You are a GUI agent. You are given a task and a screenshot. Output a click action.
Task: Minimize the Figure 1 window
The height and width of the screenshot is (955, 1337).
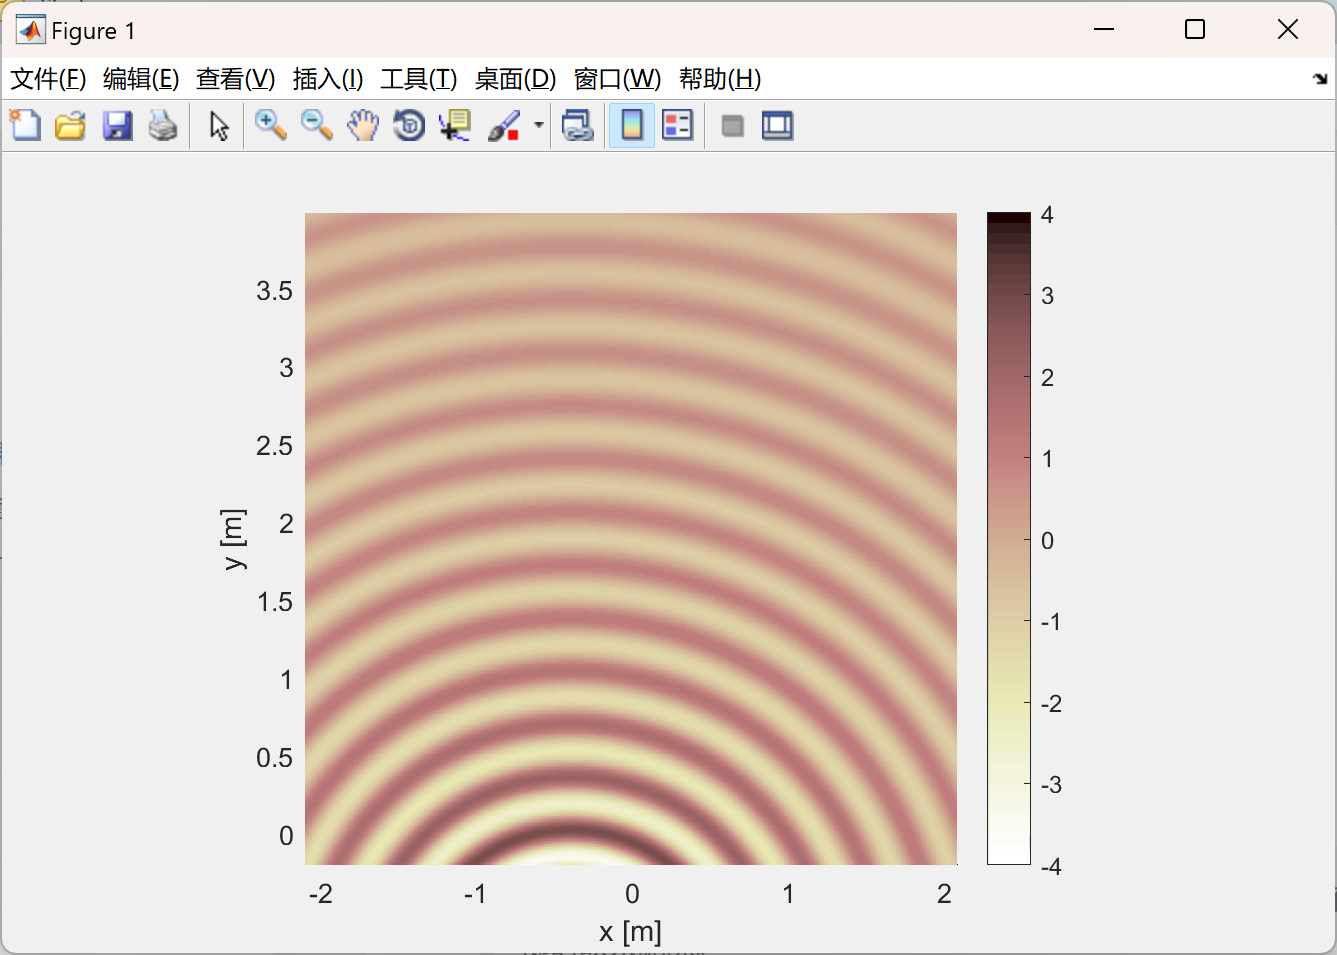coord(1104,30)
